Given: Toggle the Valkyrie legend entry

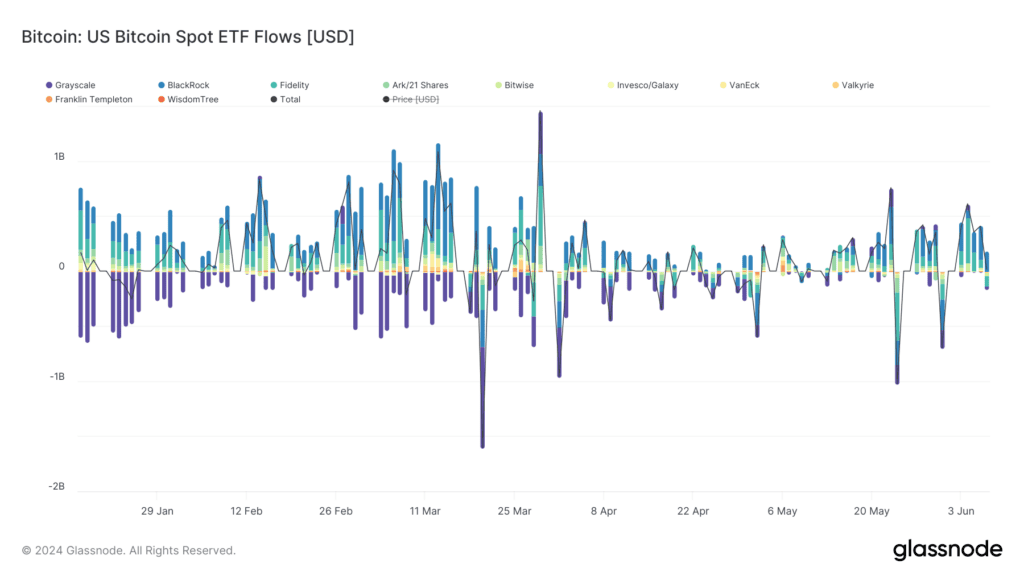Looking at the screenshot, I should coord(853,86).
